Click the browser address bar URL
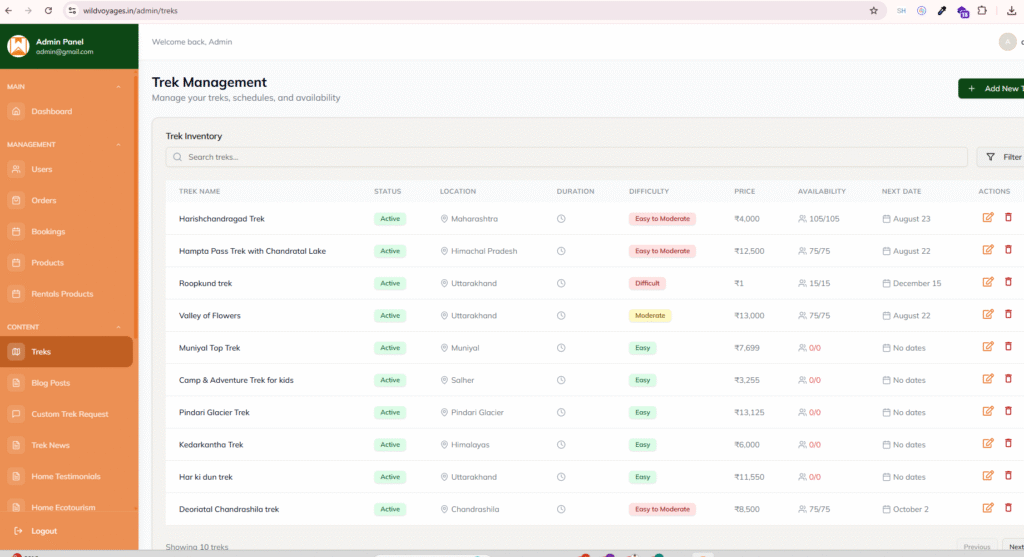Image resolution: width=1024 pixels, height=557 pixels. coord(130,10)
